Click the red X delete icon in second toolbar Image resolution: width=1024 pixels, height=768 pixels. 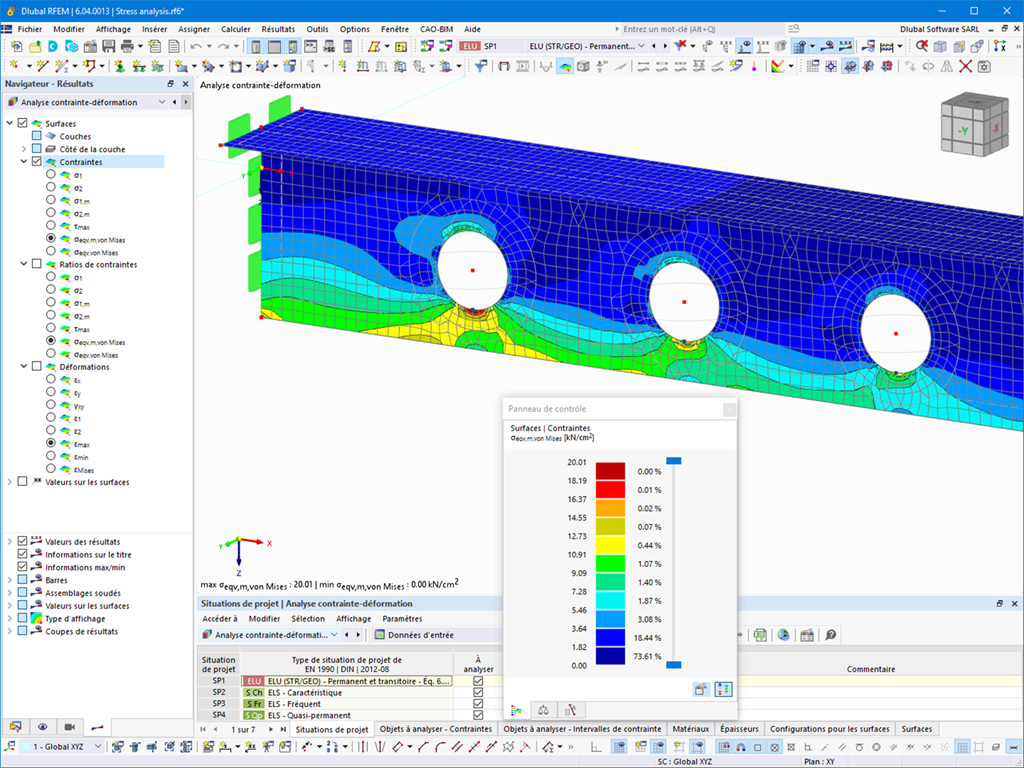pyautogui.click(x=965, y=66)
